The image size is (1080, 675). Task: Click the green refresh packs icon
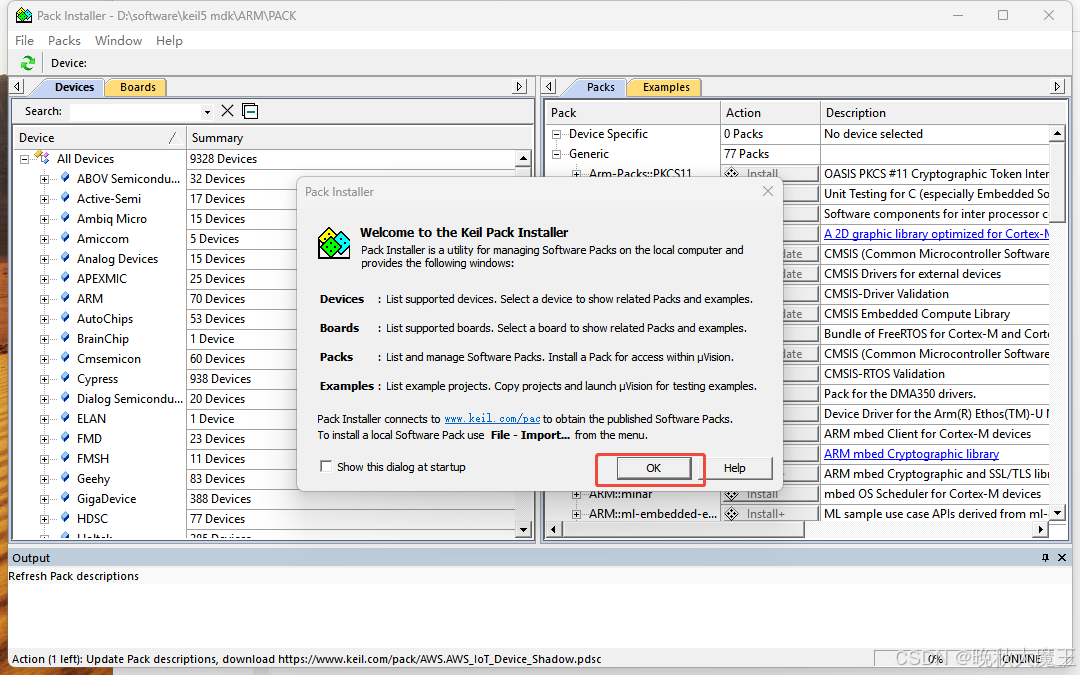28,63
